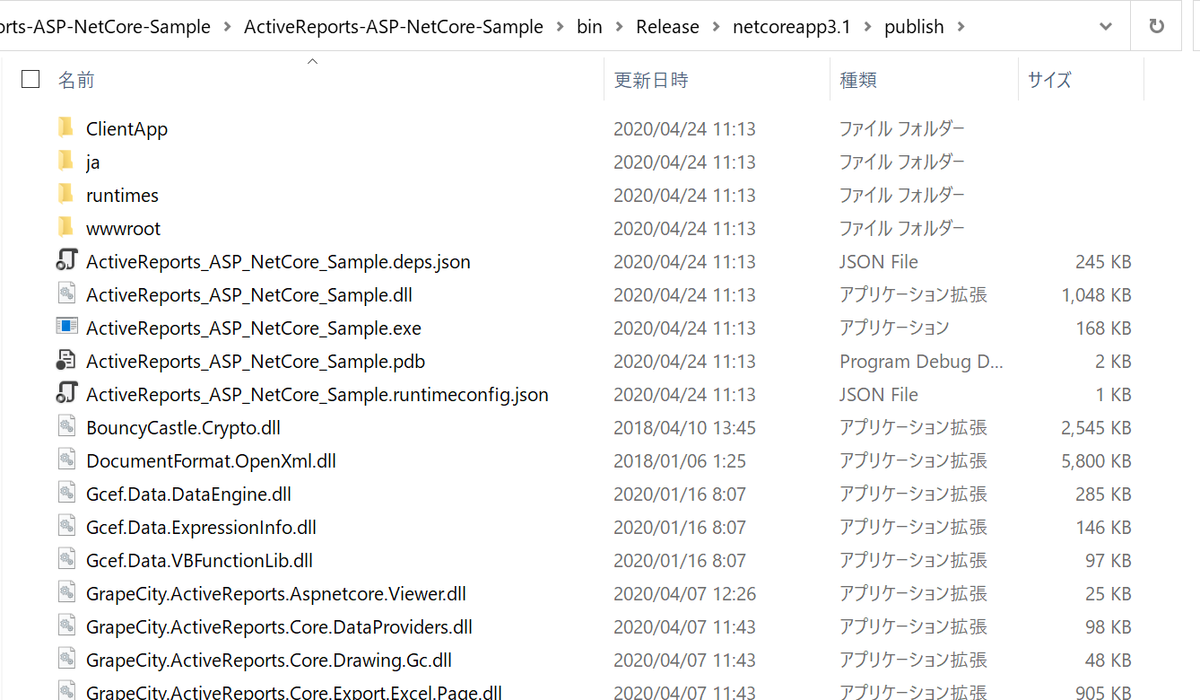
Task: Select DocumentFormat.OpenXml.dll file name
Action: click(x=211, y=461)
